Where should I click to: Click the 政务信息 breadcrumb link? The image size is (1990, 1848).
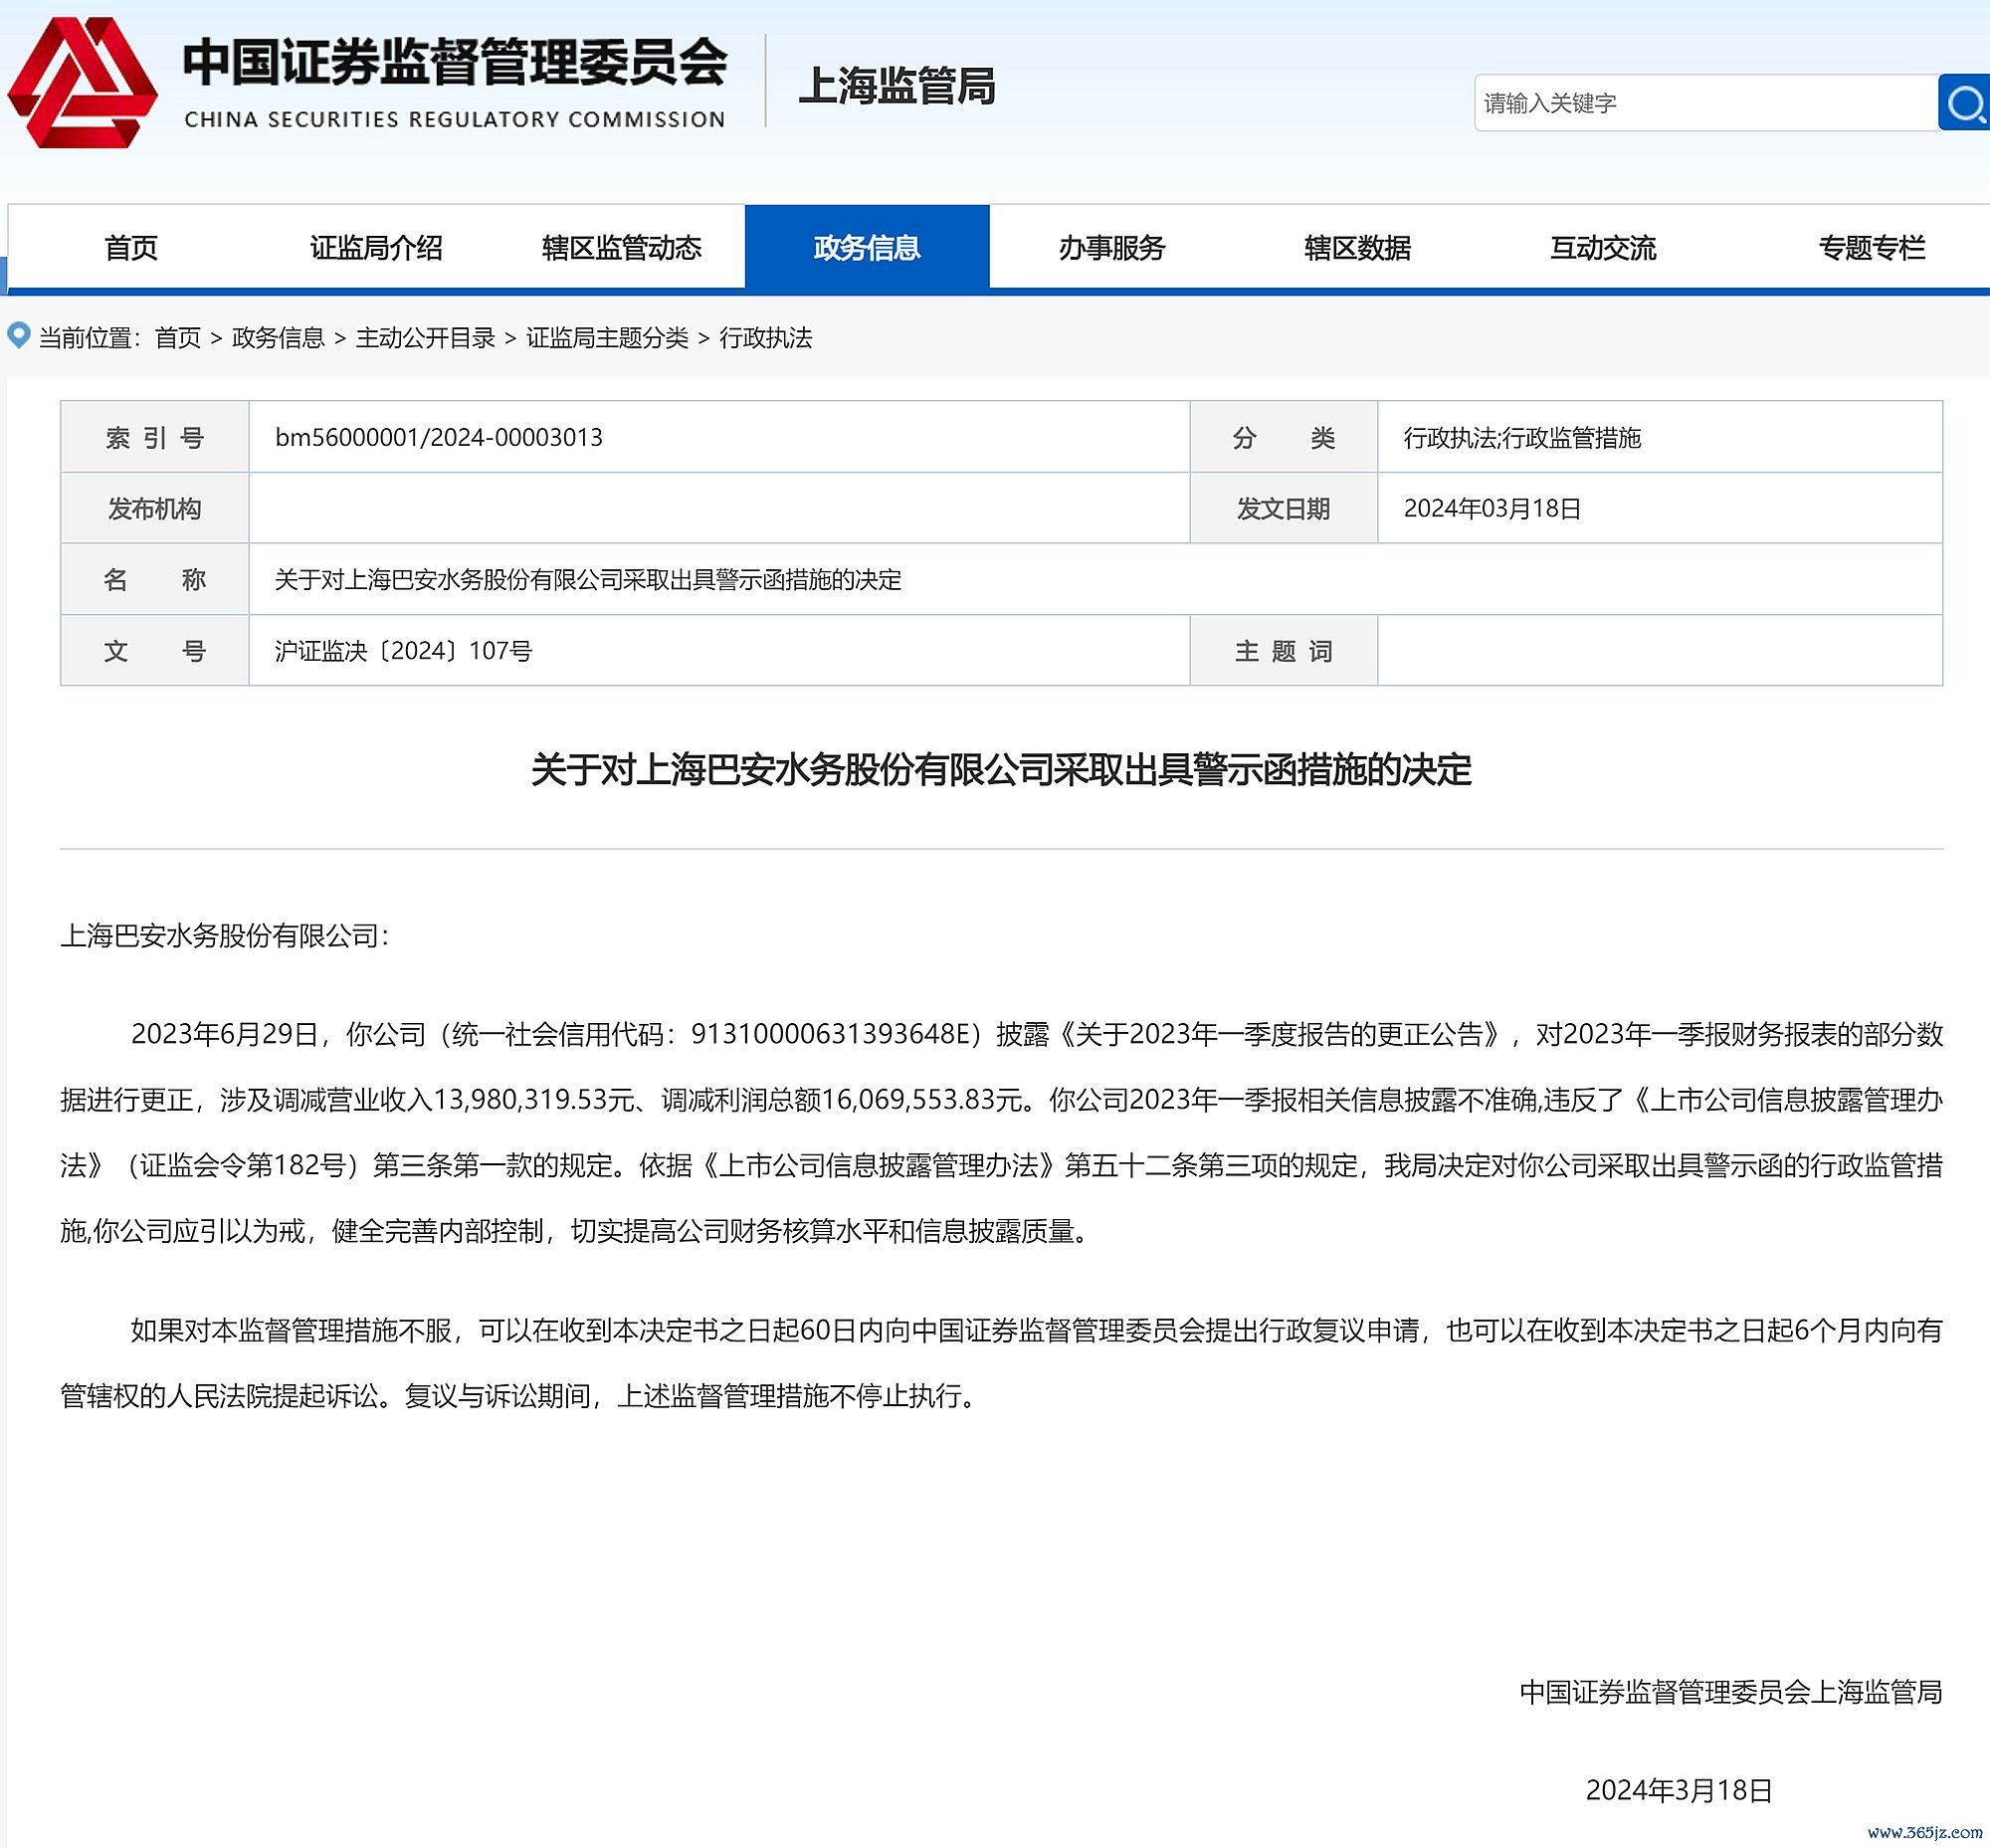tap(278, 338)
